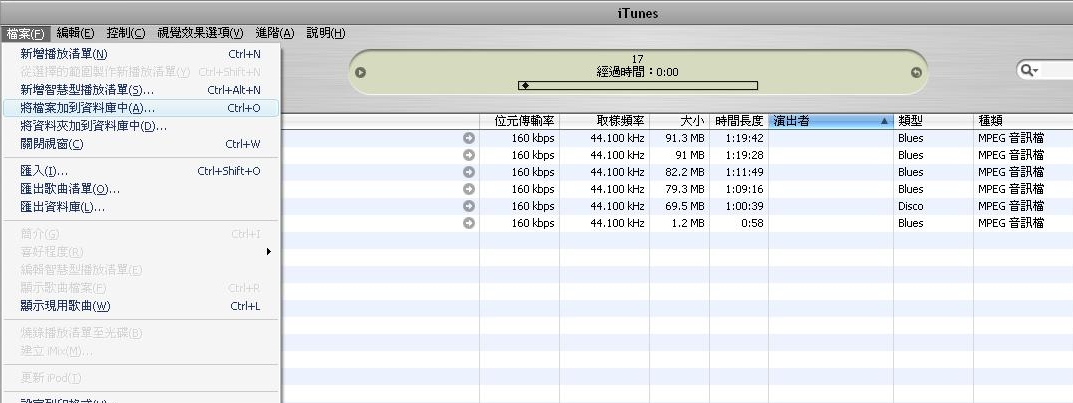
Task: Select 匯出歌曲清單 menu entry
Action: [x=70, y=189]
